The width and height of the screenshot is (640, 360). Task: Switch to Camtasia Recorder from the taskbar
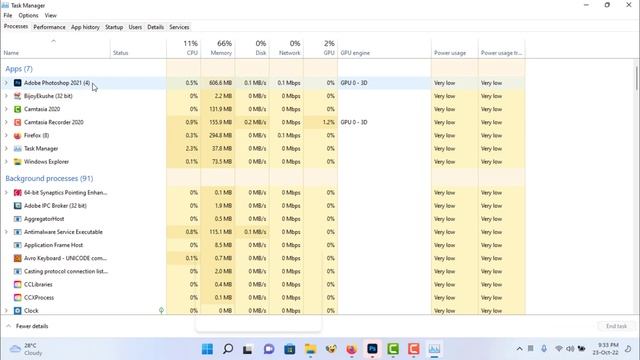tap(413, 349)
